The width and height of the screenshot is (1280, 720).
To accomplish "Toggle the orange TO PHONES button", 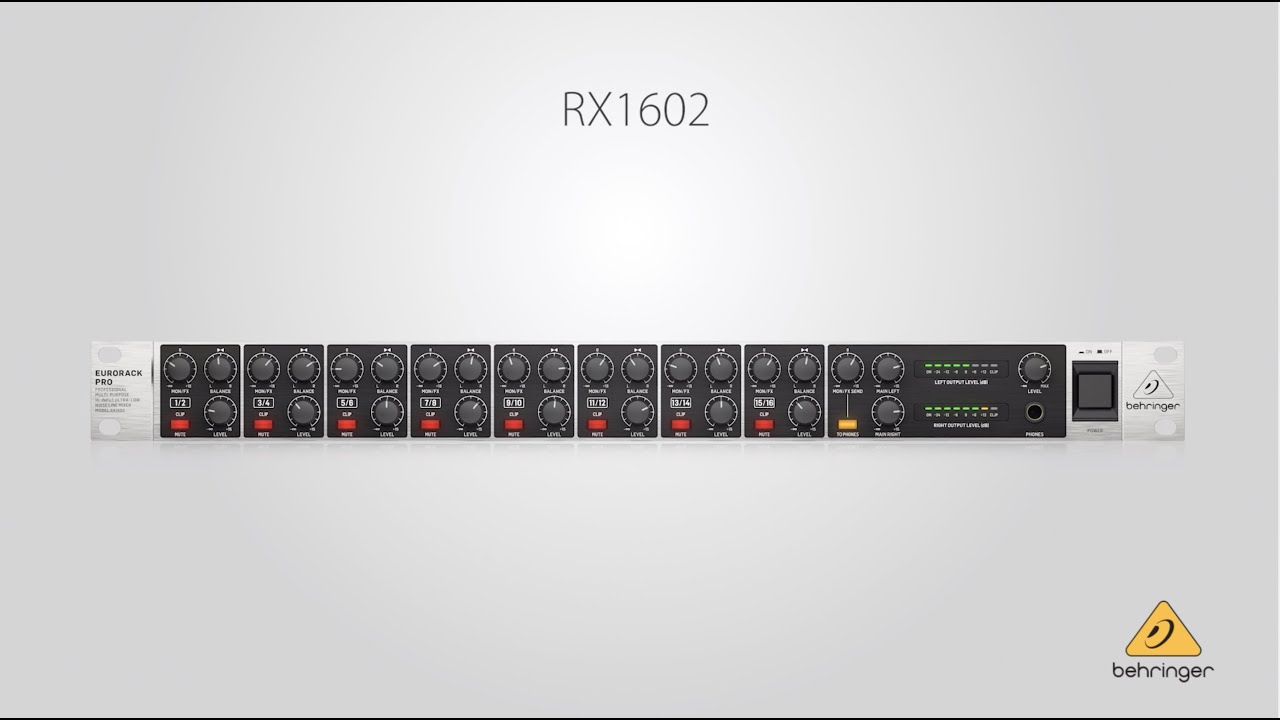I will coord(848,424).
